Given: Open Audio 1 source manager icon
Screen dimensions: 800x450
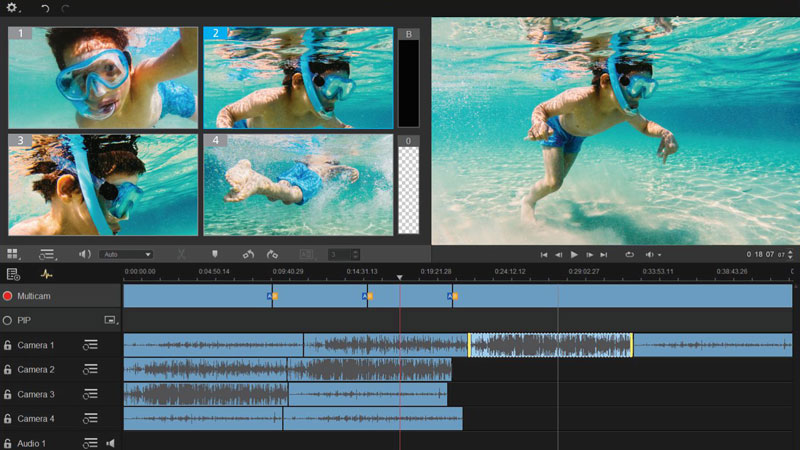Looking at the screenshot, I should 90,443.
